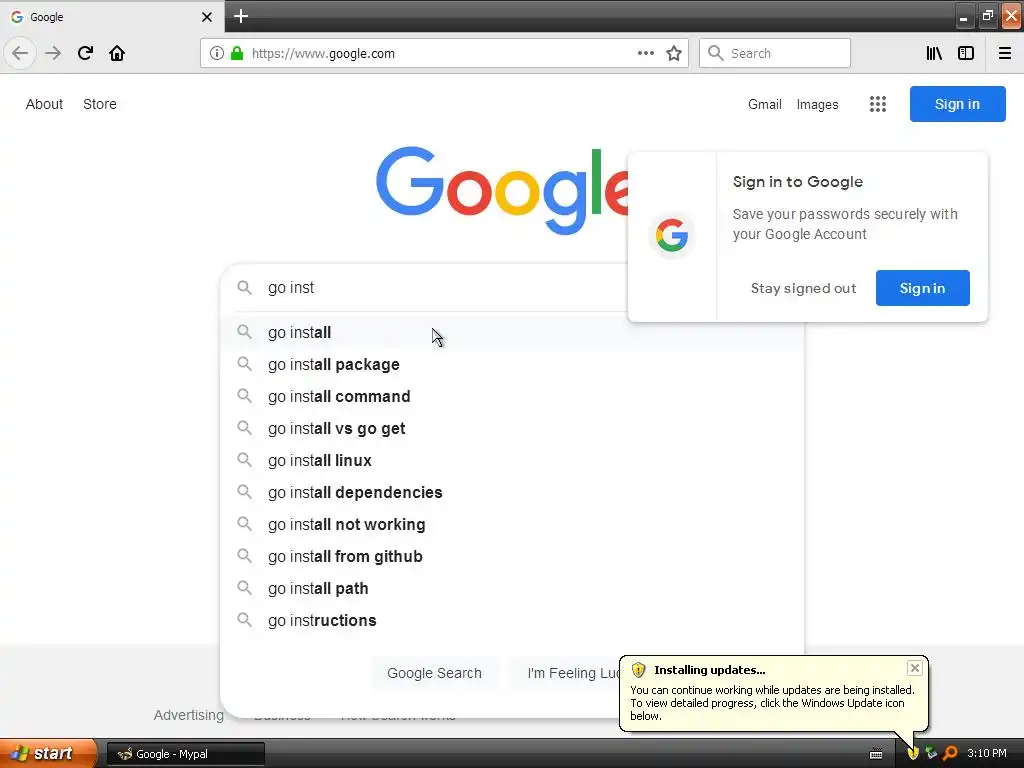Select Google - Mypal taskbar button
Screen dimensions: 1024x768
[x=185, y=754]
